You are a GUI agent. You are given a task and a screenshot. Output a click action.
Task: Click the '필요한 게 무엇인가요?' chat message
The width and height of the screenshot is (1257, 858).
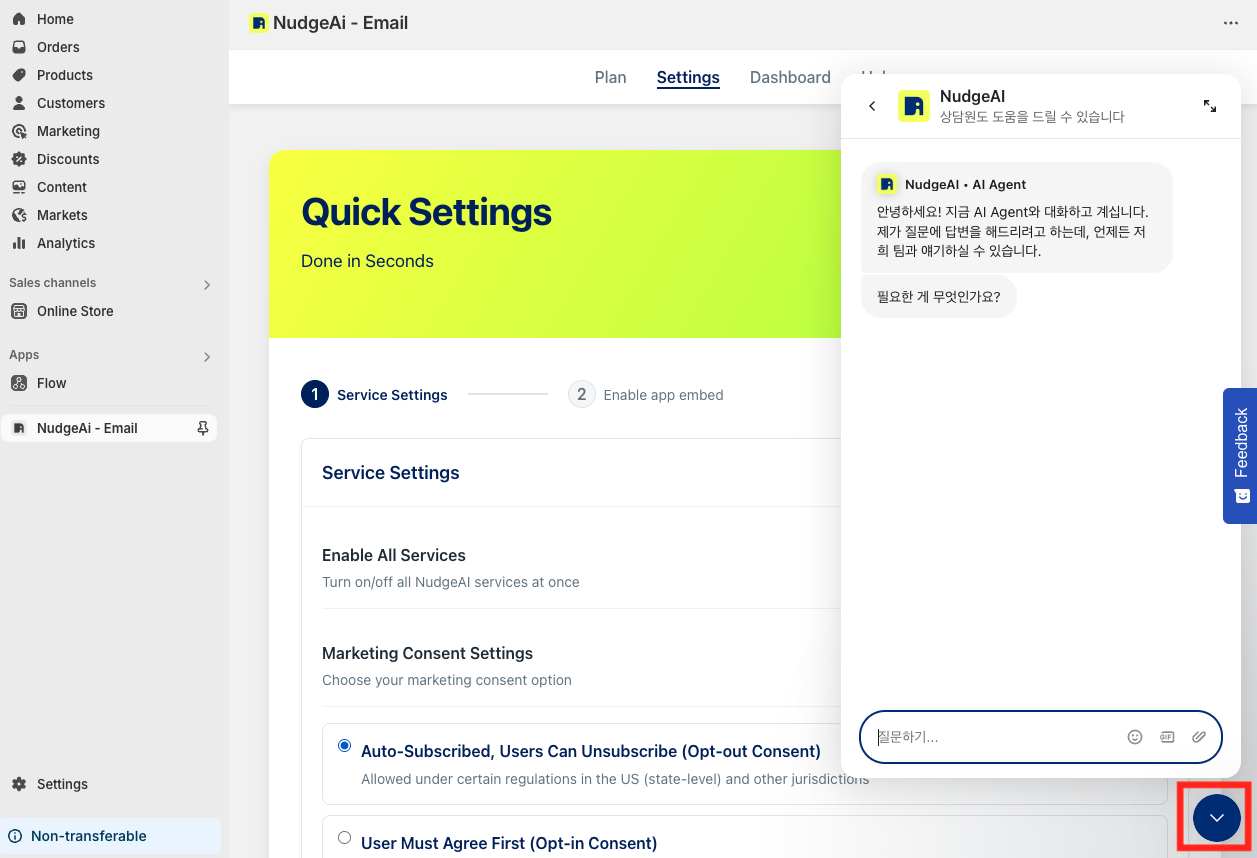pyautogui.click(x=939, y=297)
